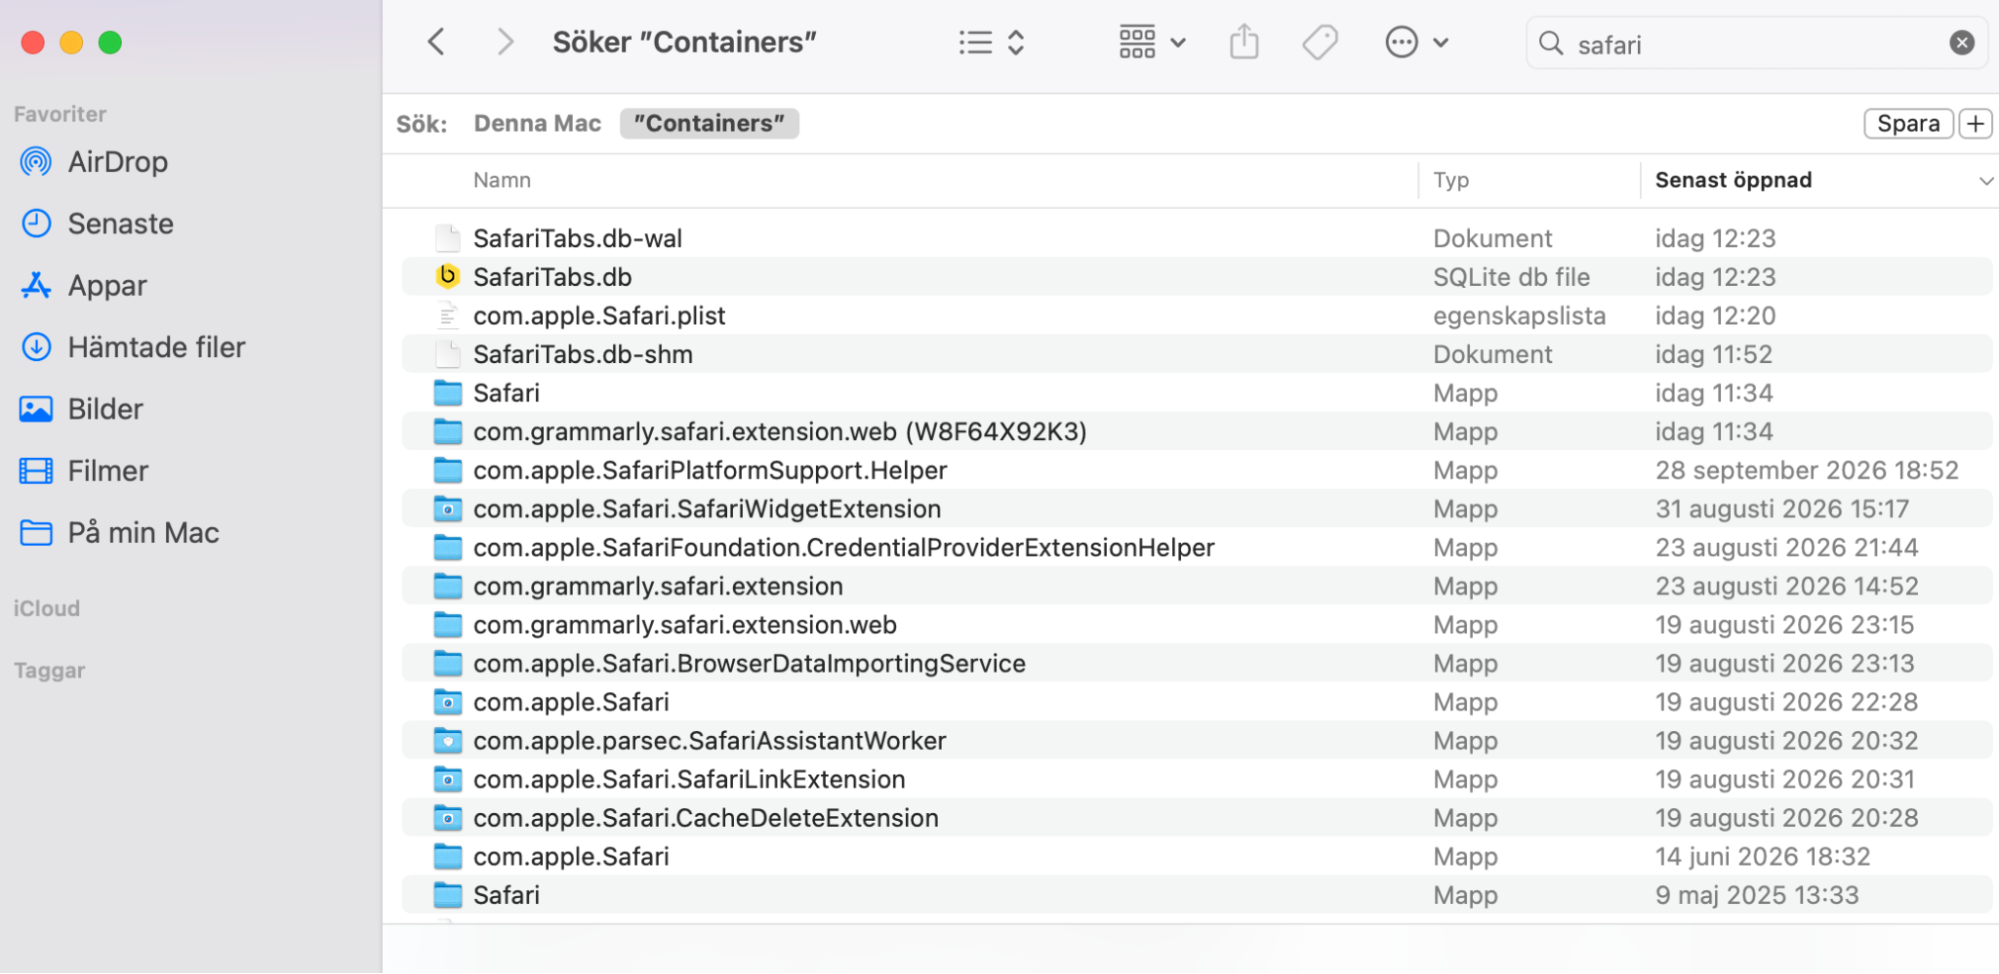Expand the Taggar sidebar section
Image resolution: width=1999 pixels, height=974 pixels.
point(50,671)
